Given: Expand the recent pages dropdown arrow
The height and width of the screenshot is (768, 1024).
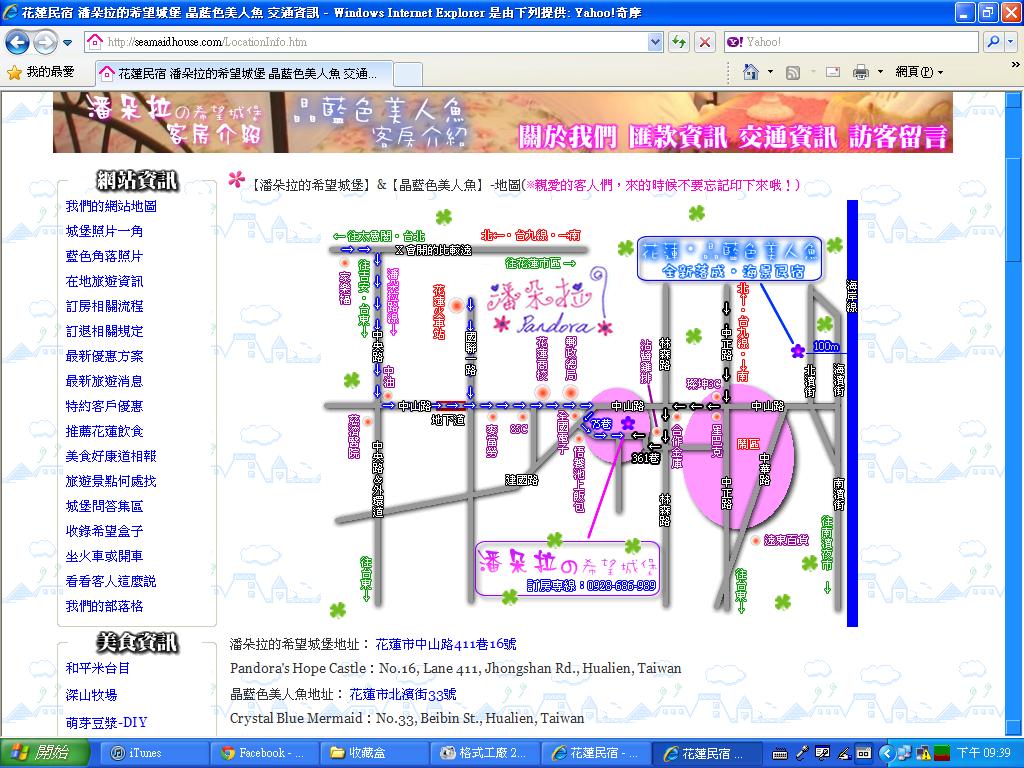Looking at the screenshot, I should point(67,43).
